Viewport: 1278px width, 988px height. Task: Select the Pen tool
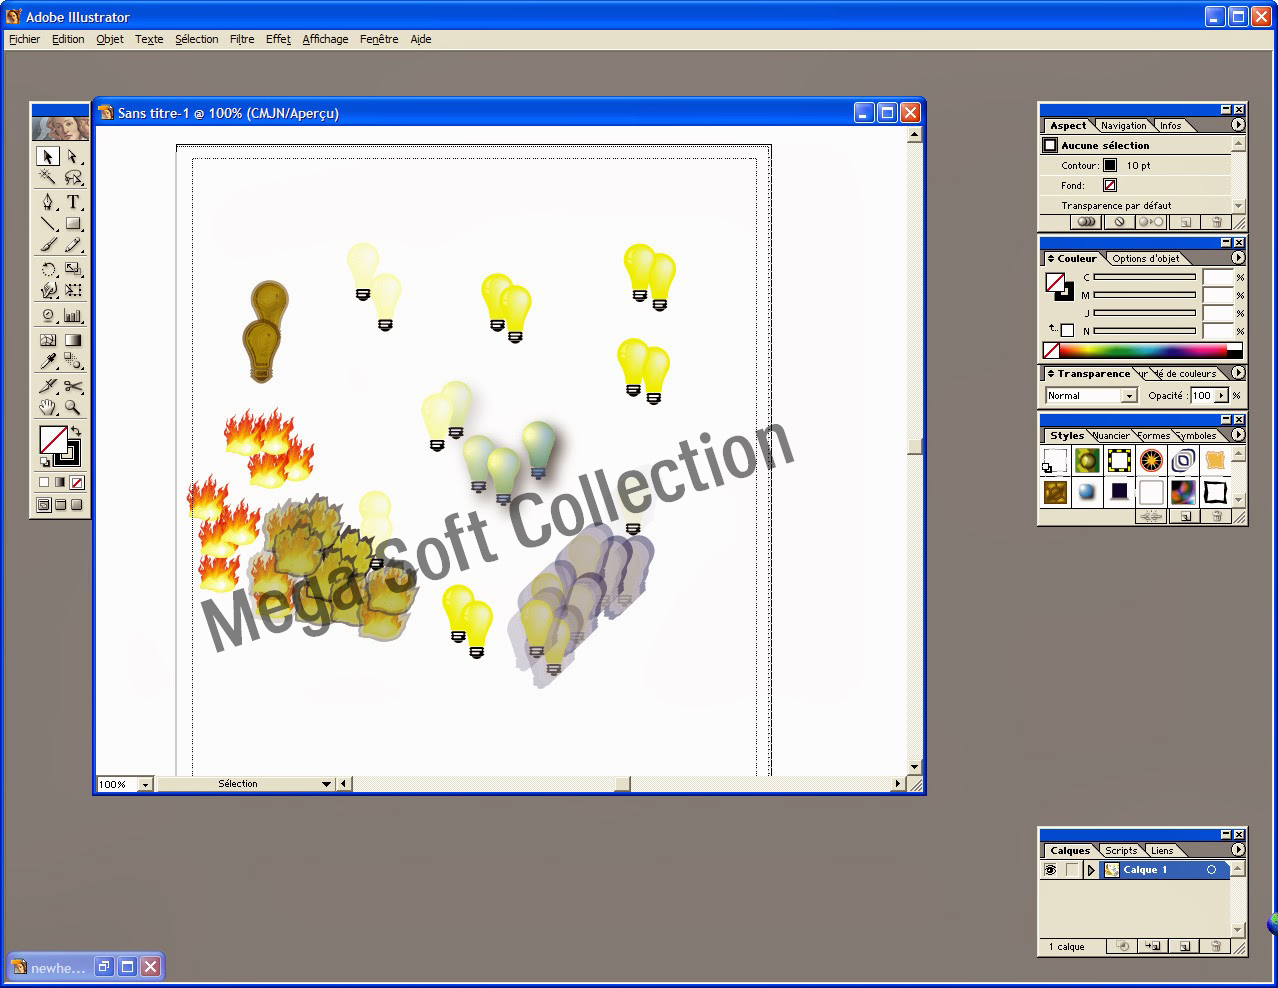point(47,202)
